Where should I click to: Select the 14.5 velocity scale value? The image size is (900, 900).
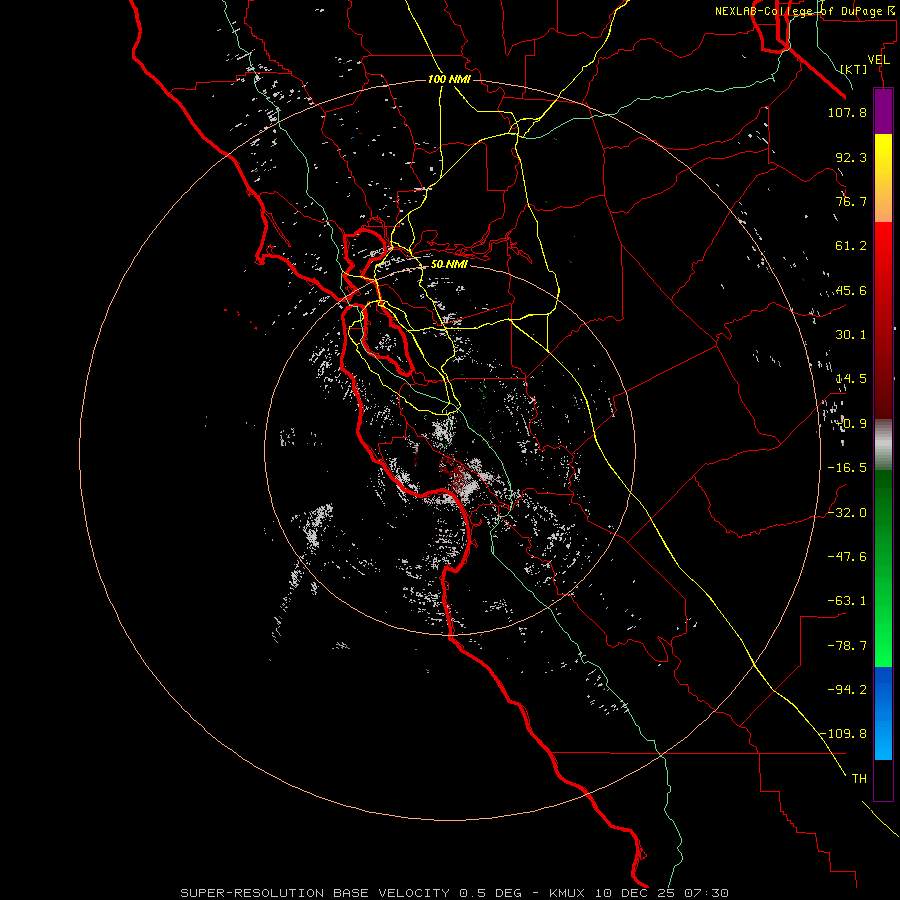(851, 379)
